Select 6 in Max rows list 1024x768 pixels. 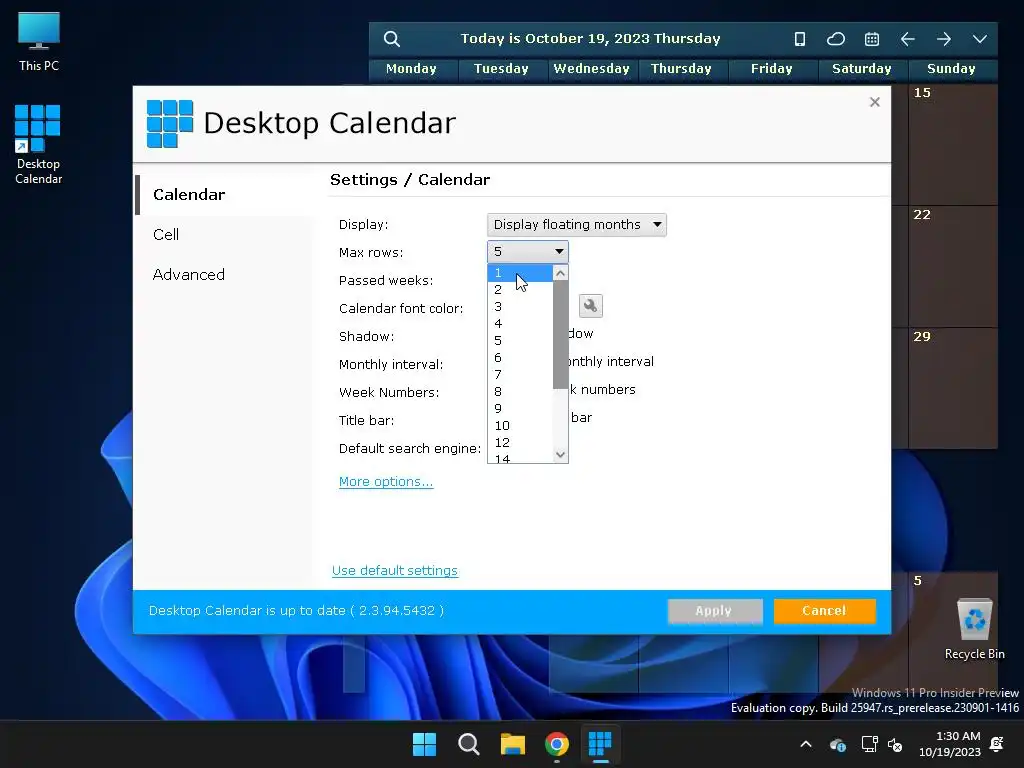coord(520,357)
